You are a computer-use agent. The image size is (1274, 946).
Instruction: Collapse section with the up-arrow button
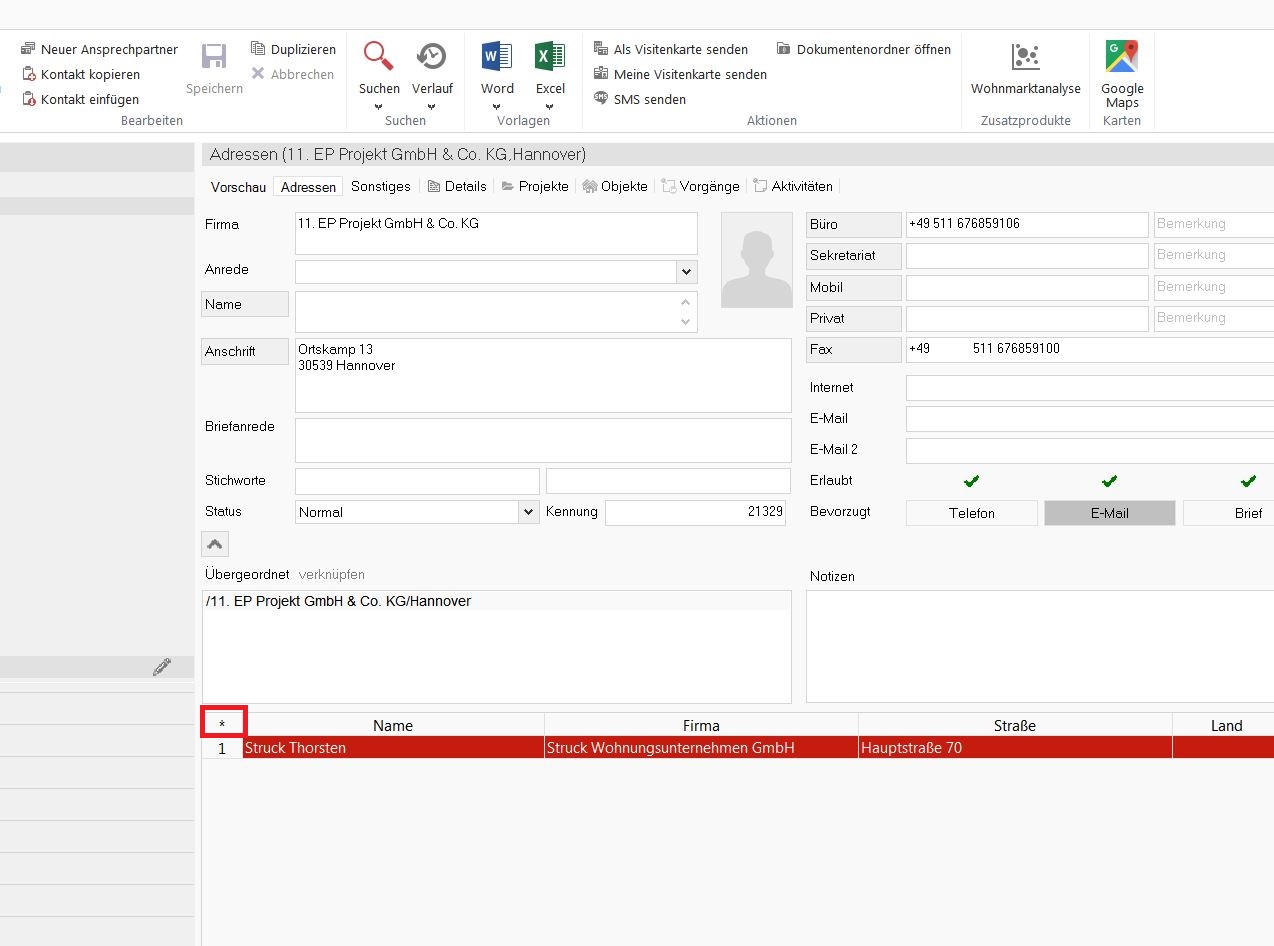tap(215, 544)
